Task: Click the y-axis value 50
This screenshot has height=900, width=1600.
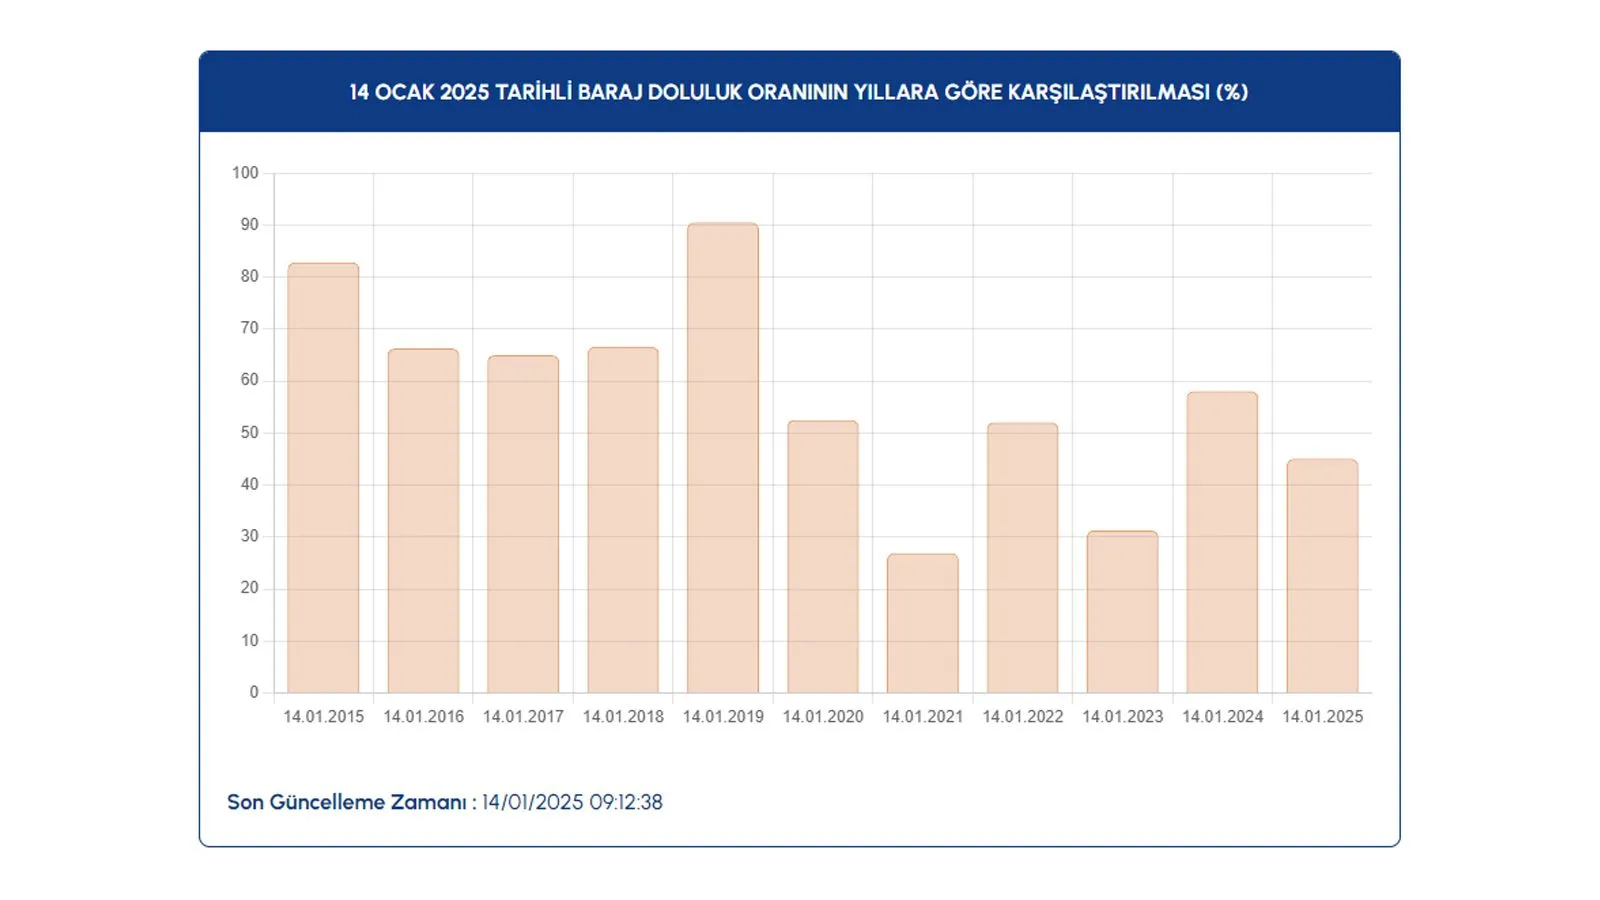Action: (249, 432)
